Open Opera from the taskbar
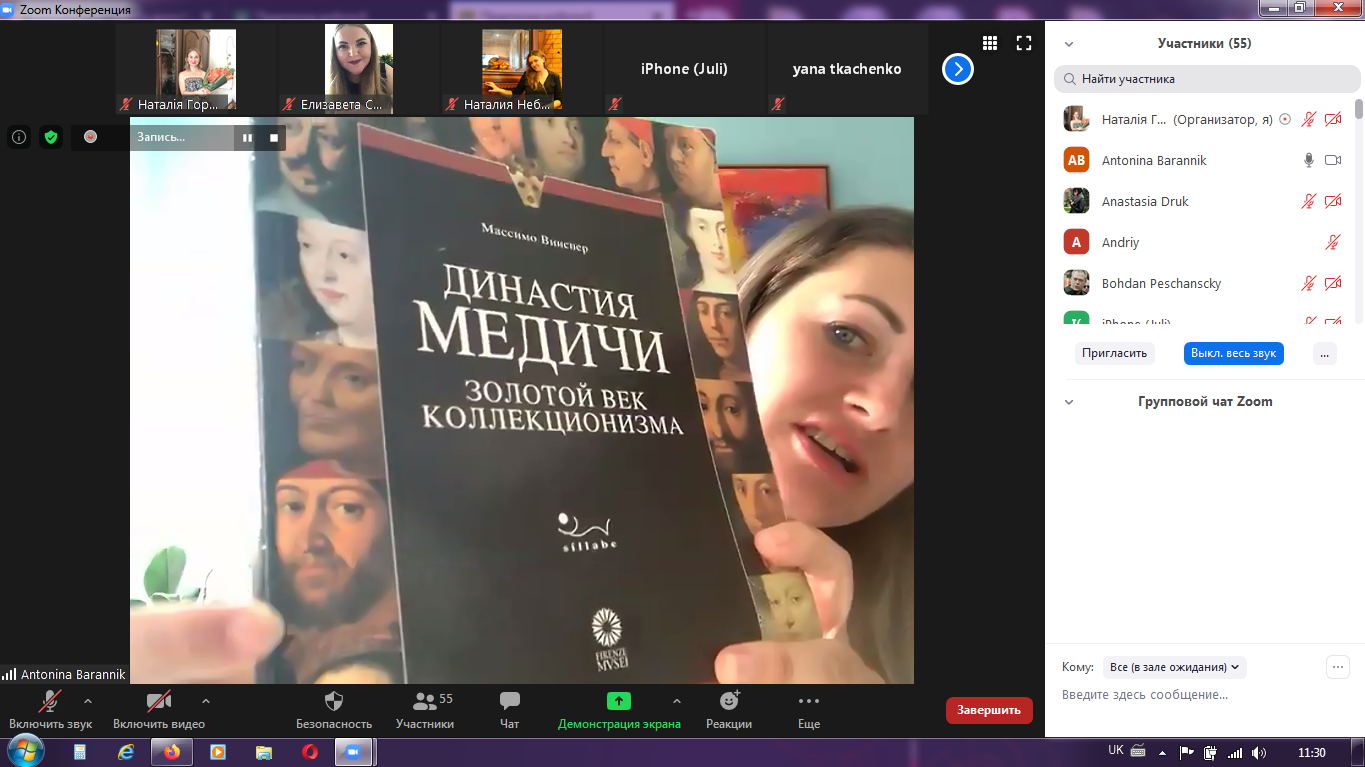 click(x=310, y=752)
